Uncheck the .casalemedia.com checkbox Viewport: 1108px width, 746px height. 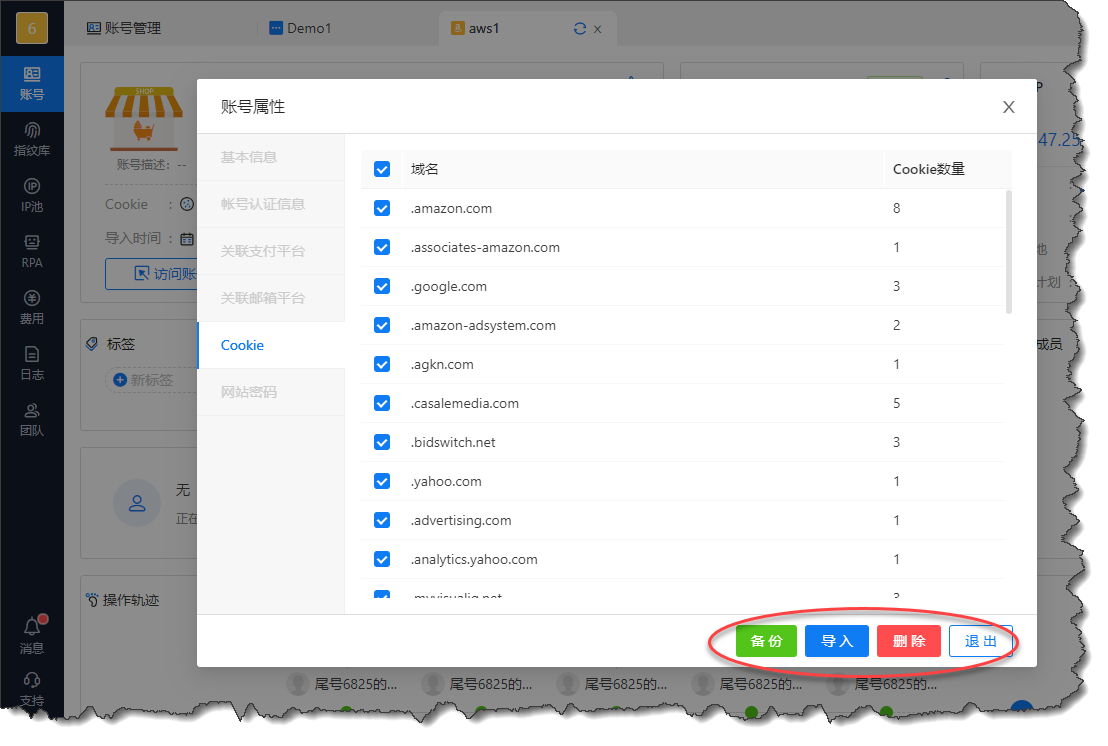point(382,403)
